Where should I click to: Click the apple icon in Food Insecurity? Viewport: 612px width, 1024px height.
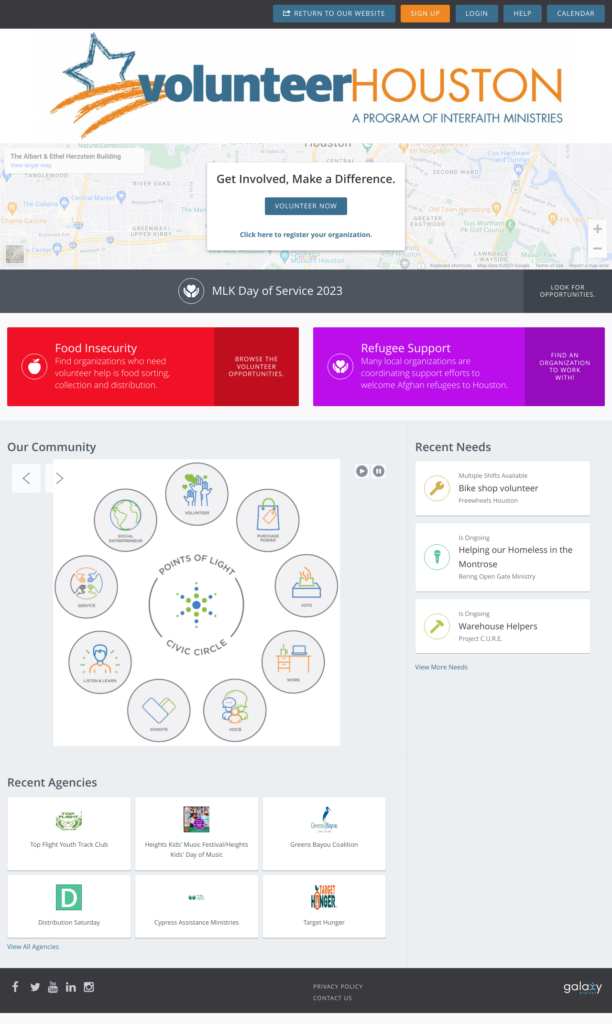click(x=35, y=366)
